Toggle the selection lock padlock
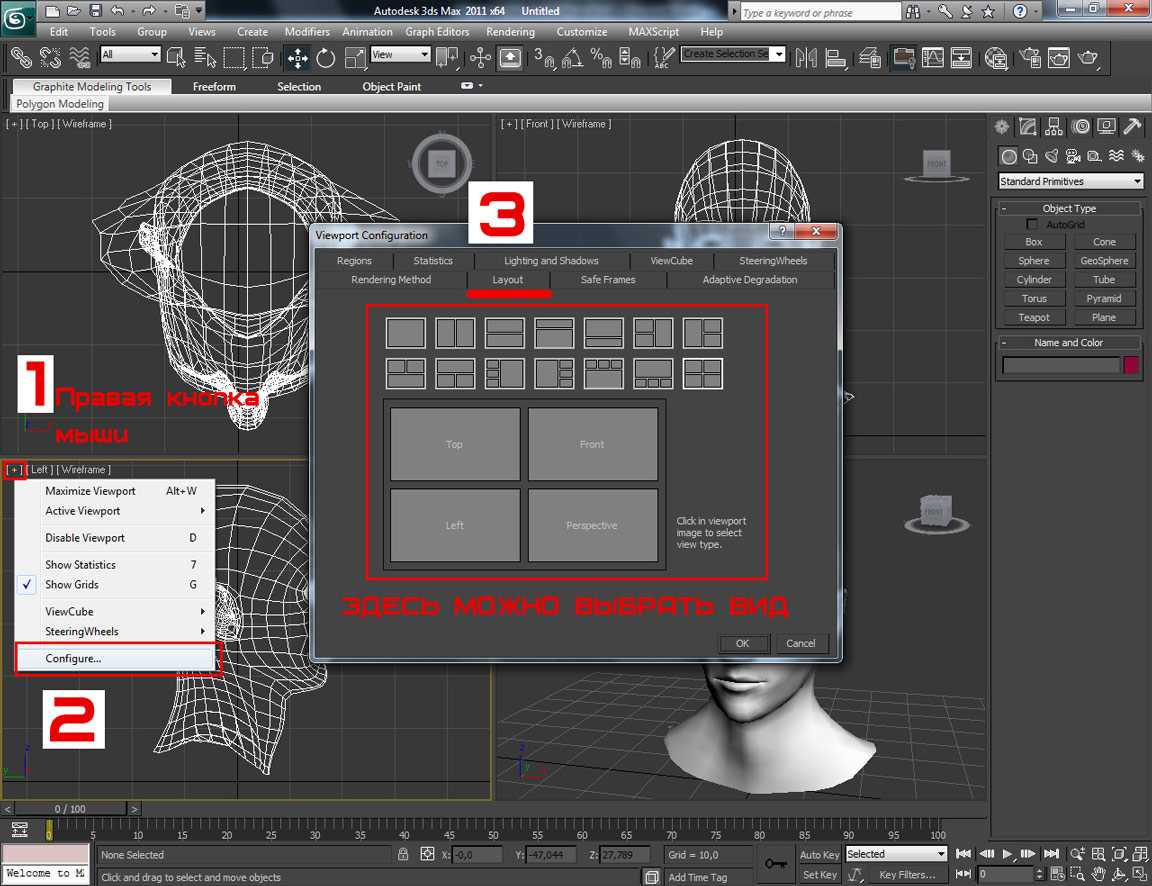Viewport: 1152px width, 886px height. (403, 855)
